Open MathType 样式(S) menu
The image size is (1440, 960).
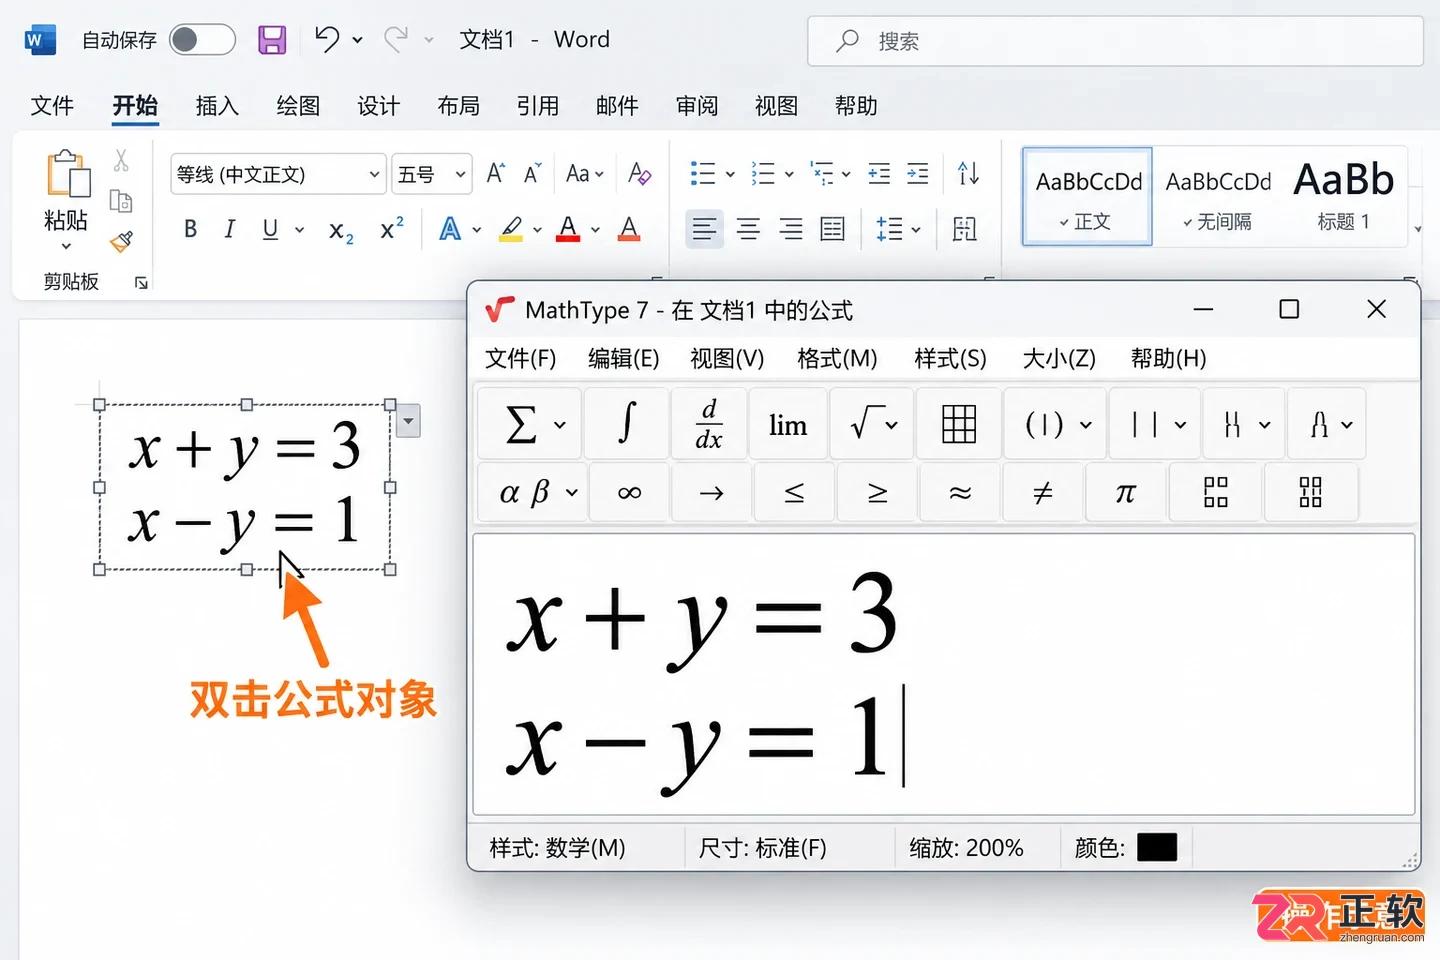click(x=950, y=358)
